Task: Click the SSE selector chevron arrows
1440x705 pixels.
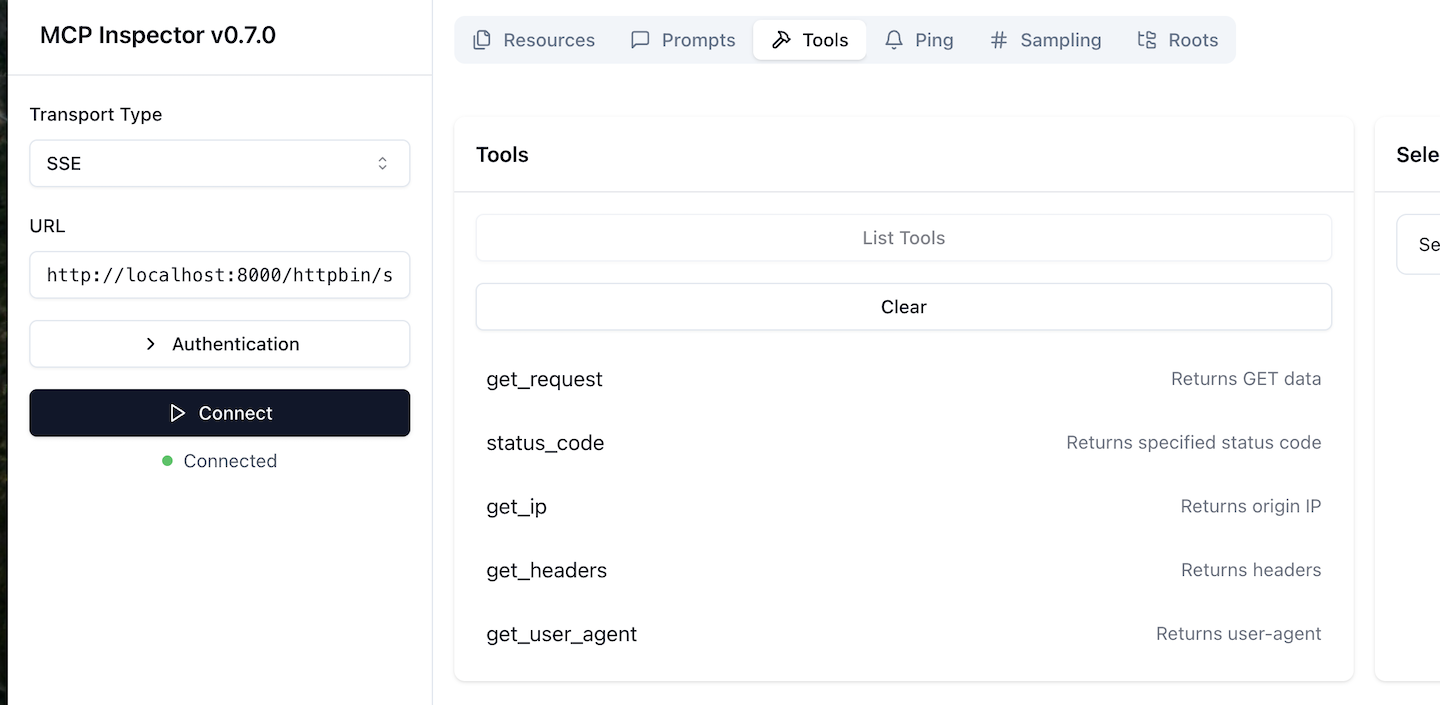Action: (x=383, y=163)
